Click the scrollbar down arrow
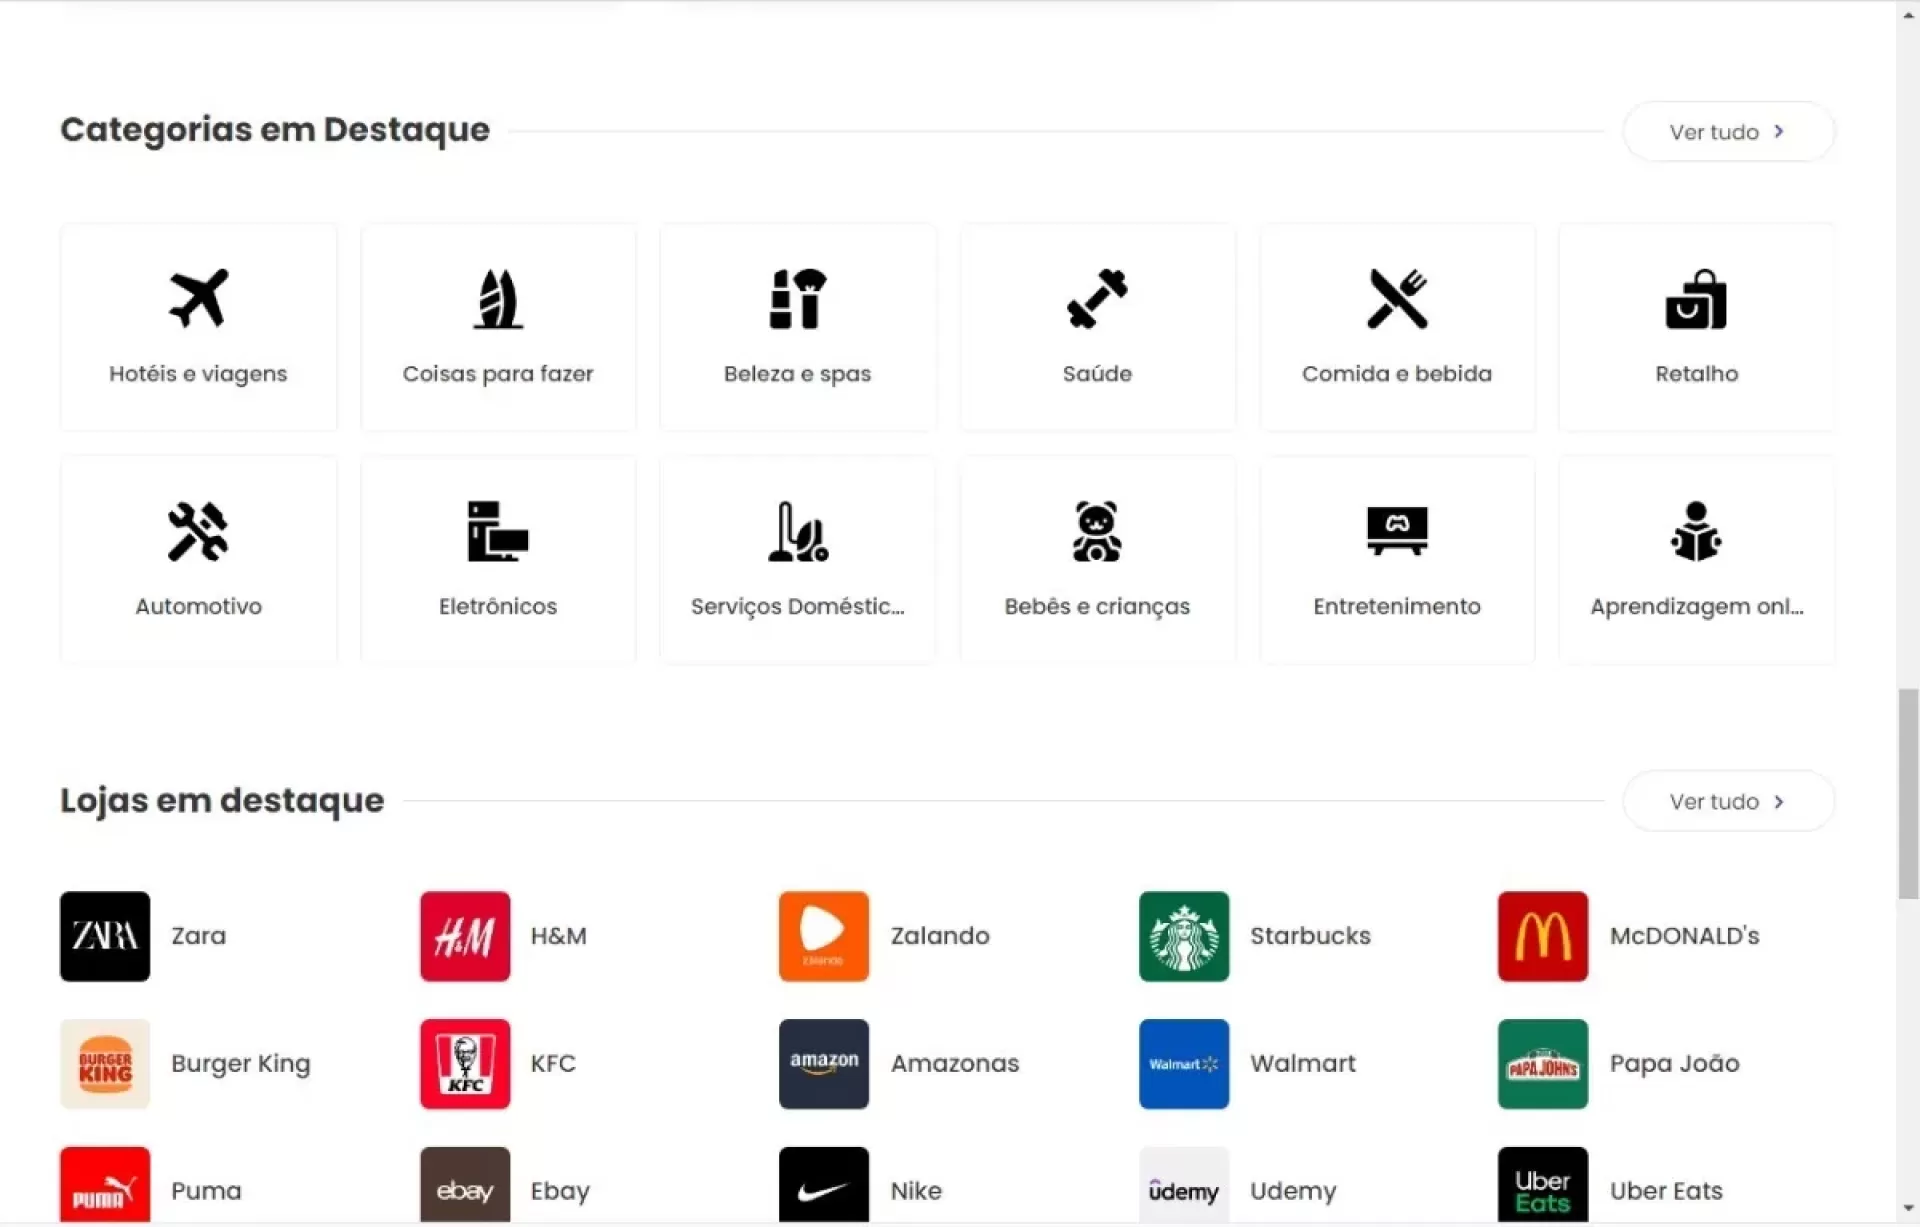This screenshot has height=1227, width=1920. [1908, 1209]
